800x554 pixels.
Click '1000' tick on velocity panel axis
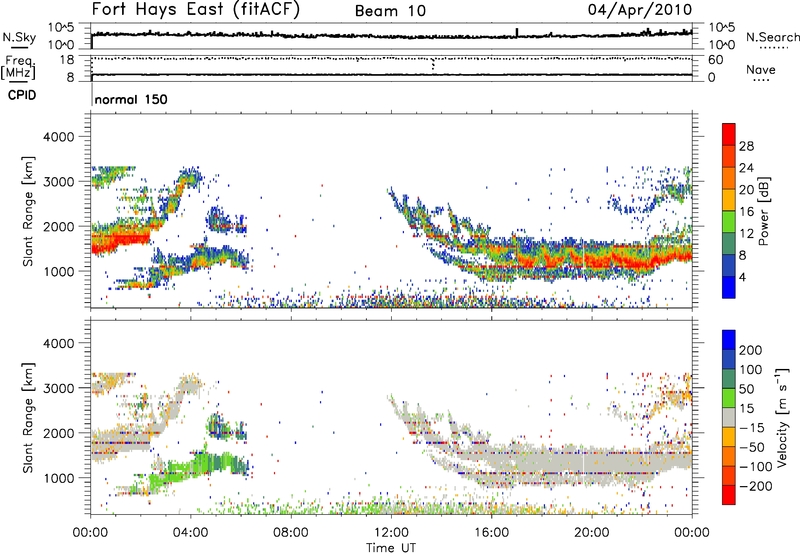pyautogui.click(x=59, y=478)
